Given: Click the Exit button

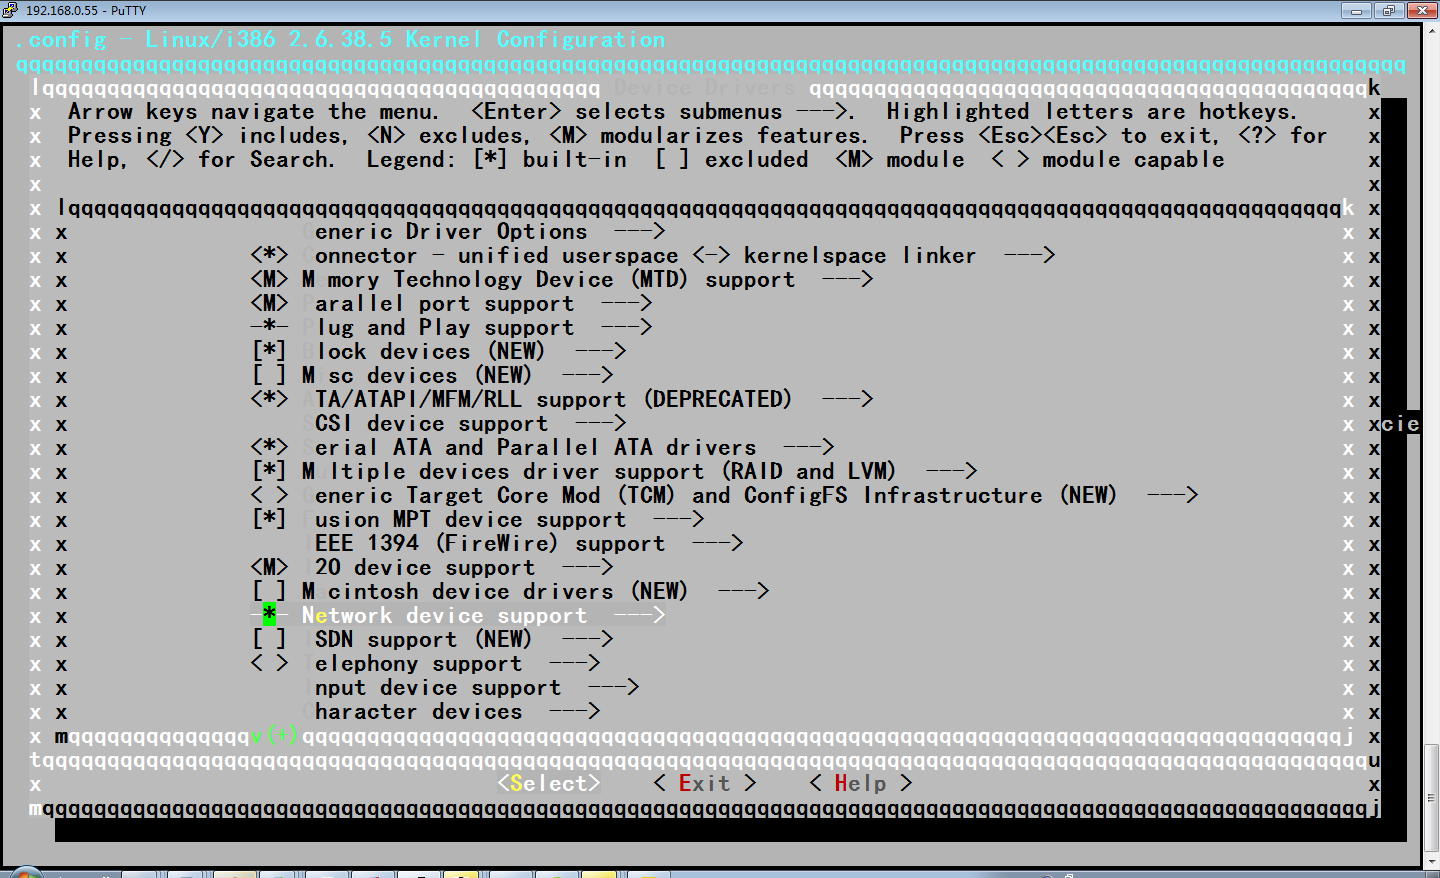Looking at the screenshot, I should (705, 784).
